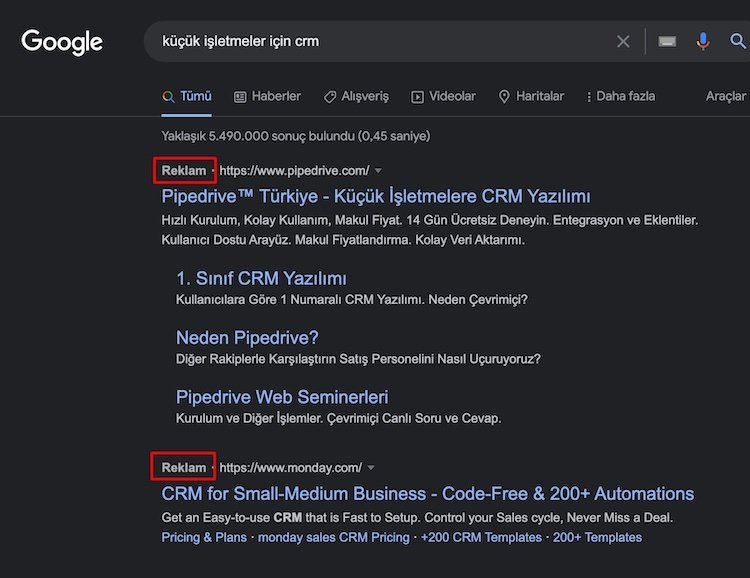This screenshot has height=578, width=750.
Task: Switch to Haberler tab
Action: pos(267,96)
